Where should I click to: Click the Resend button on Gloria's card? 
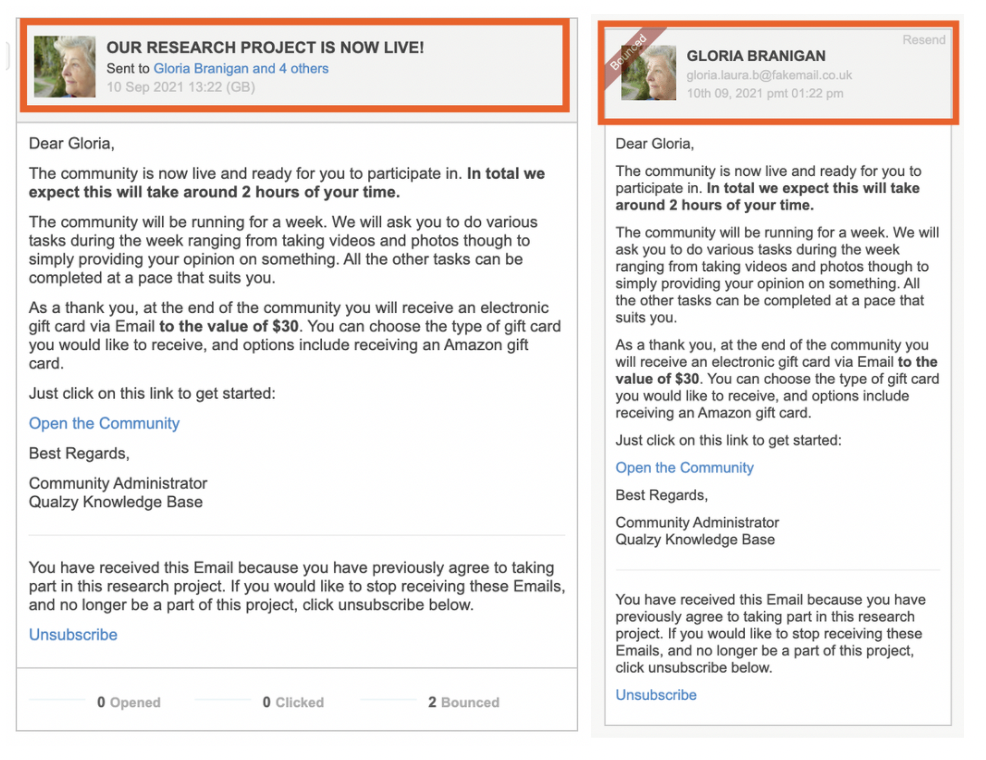pyautogui.click(x=923, y=40)
